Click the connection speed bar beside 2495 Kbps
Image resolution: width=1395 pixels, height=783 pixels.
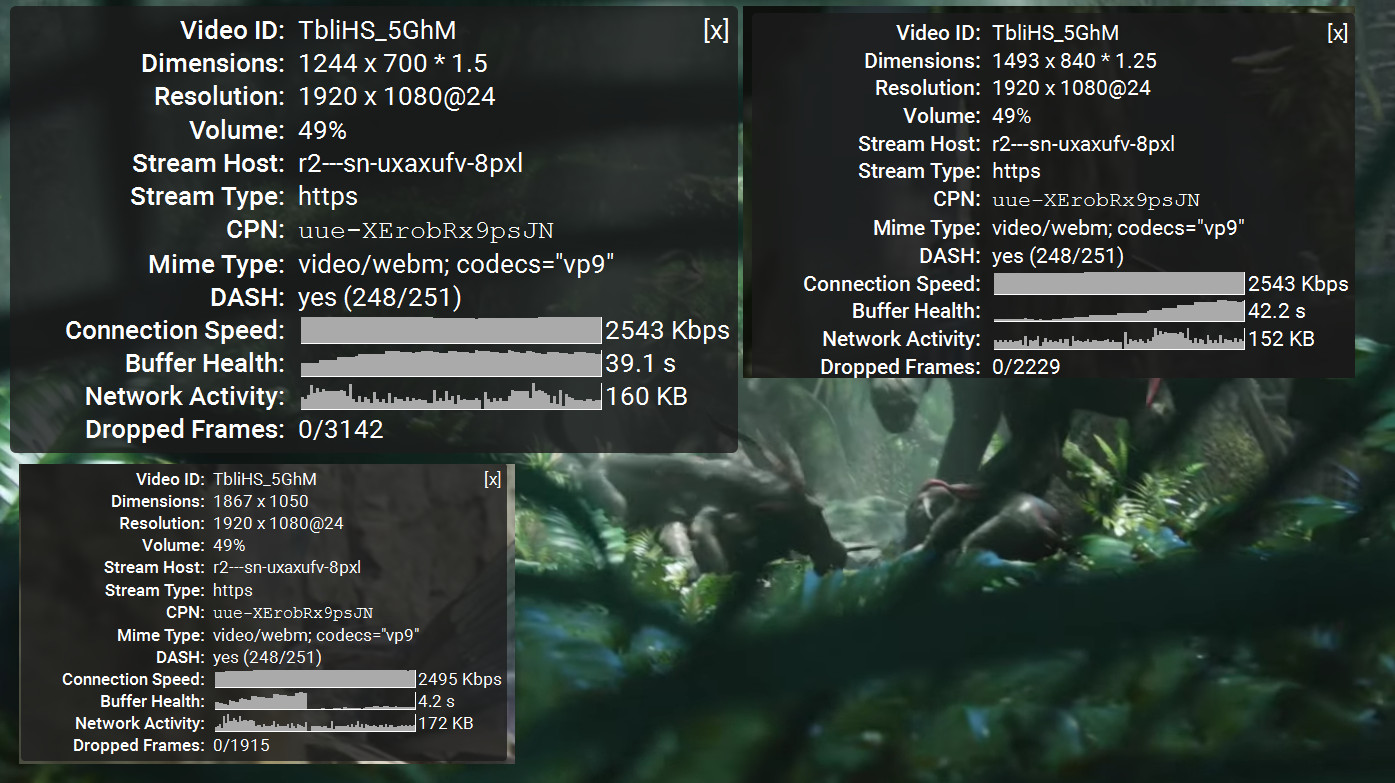[315, 679]
